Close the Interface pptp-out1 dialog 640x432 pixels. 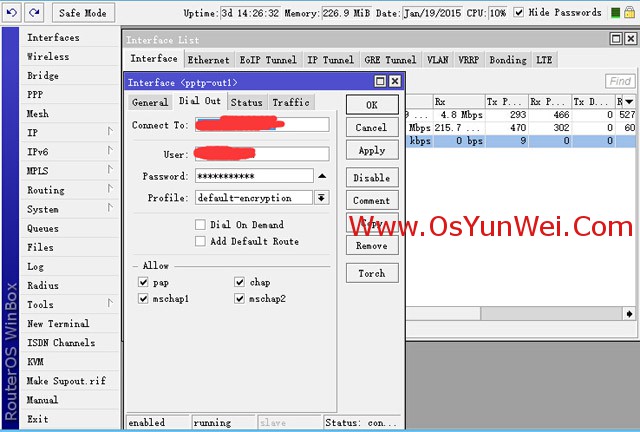point(394,81)
